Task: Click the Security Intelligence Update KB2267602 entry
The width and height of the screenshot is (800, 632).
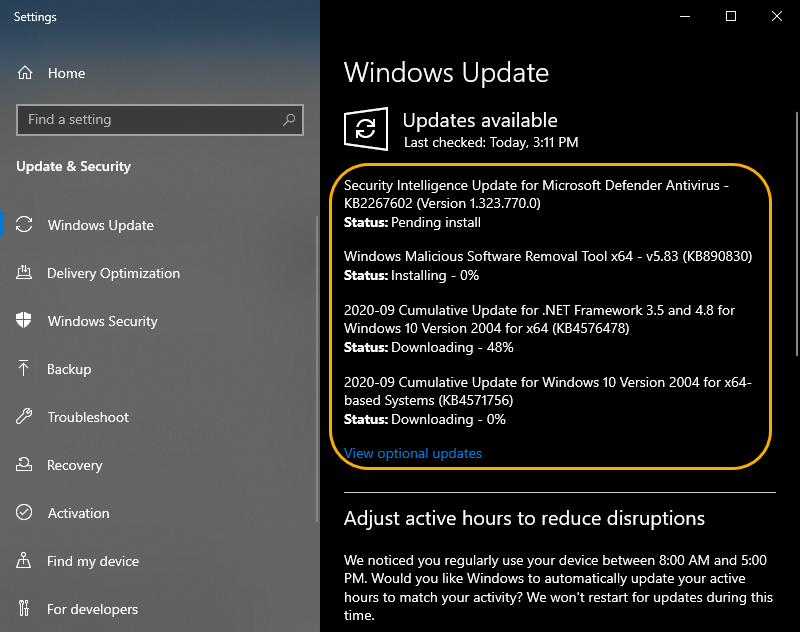Action: [536, 194]
